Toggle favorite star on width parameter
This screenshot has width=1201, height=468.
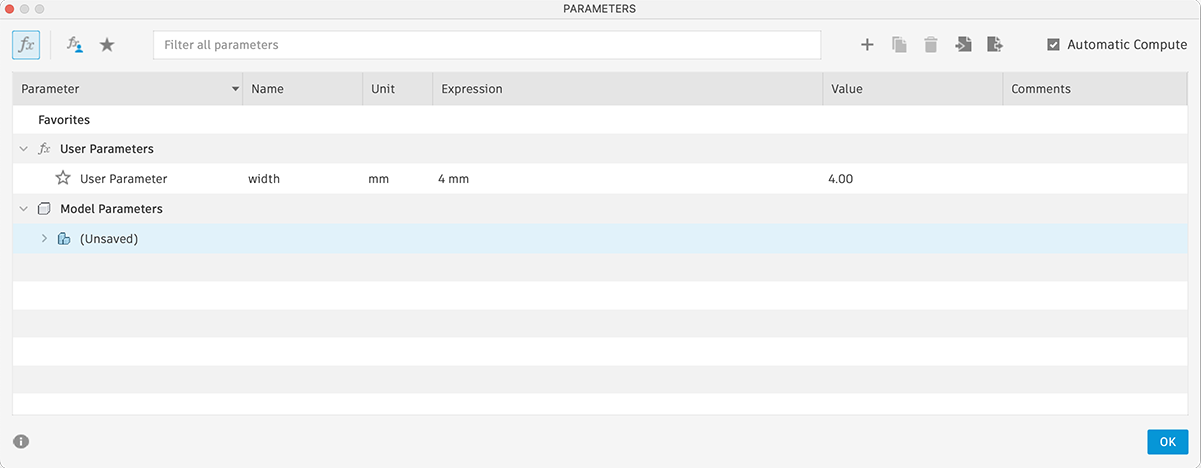[x=63, y=179]
